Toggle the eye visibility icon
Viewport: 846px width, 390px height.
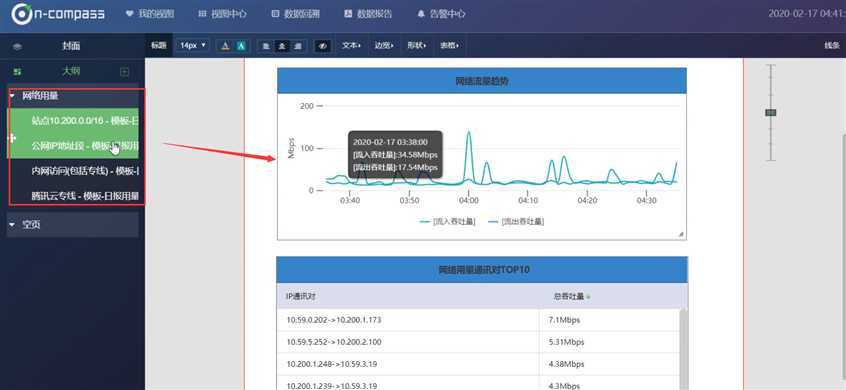coord(323,46)
